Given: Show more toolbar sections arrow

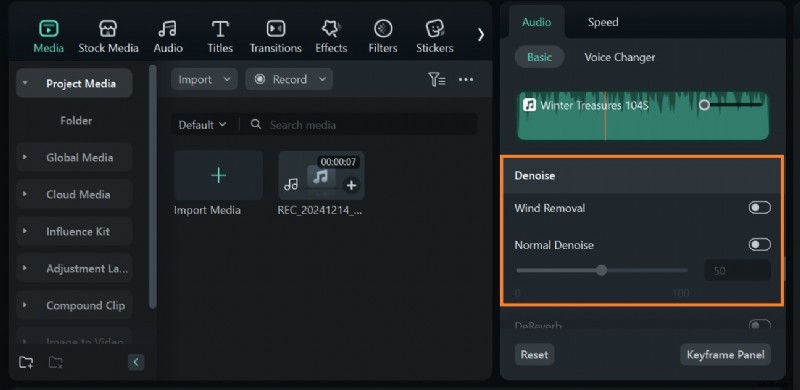Looking at the screenshot, I should (481, 35).
